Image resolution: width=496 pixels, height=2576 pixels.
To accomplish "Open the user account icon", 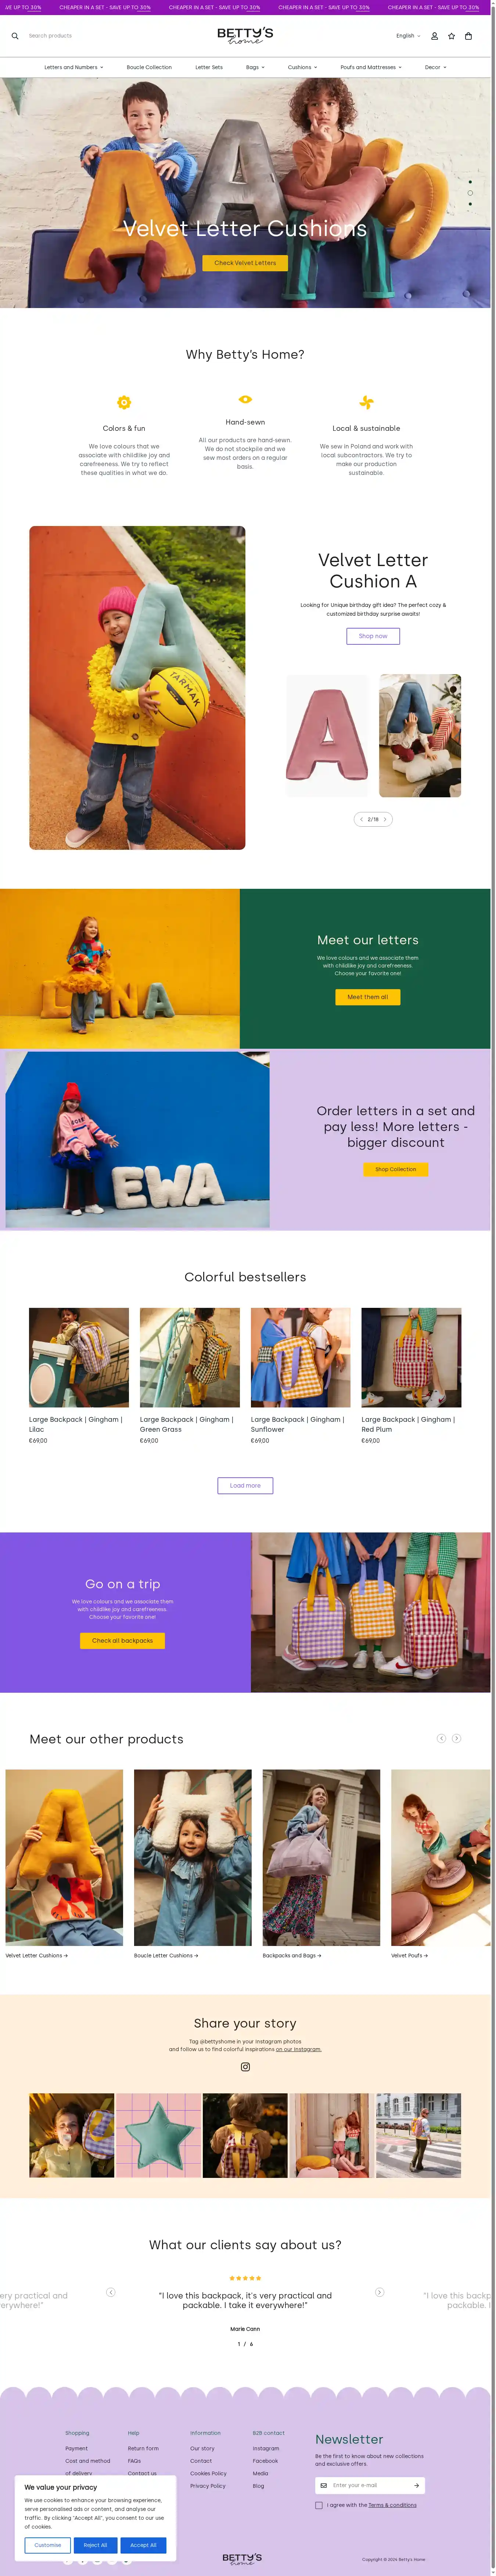I will (x=434, y=36).
